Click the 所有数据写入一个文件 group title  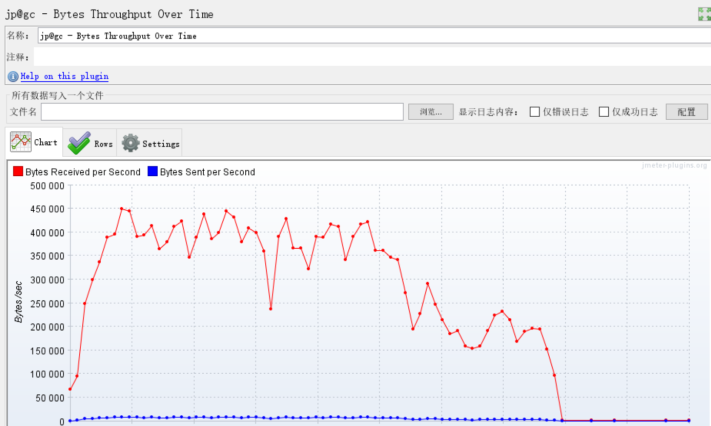(57, 95)
